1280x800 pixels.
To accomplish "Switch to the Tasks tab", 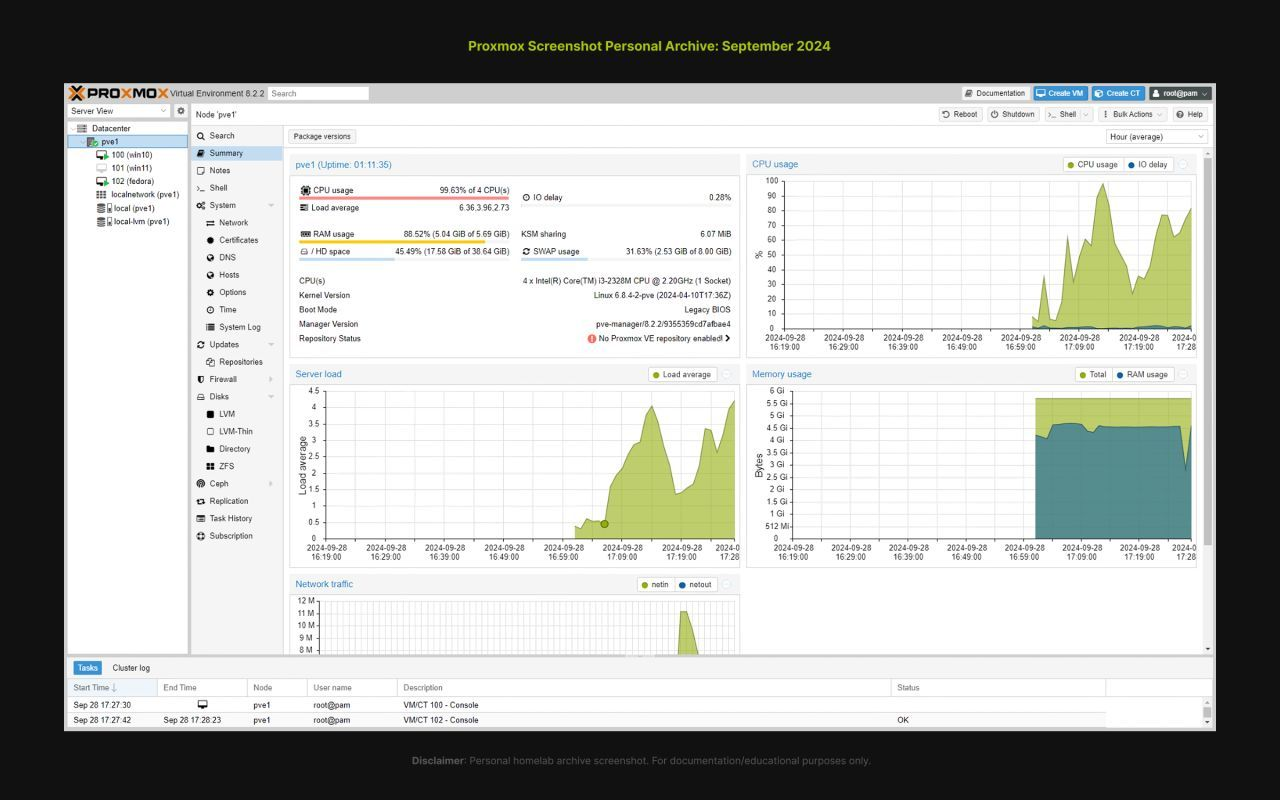I will coord(88,668).
